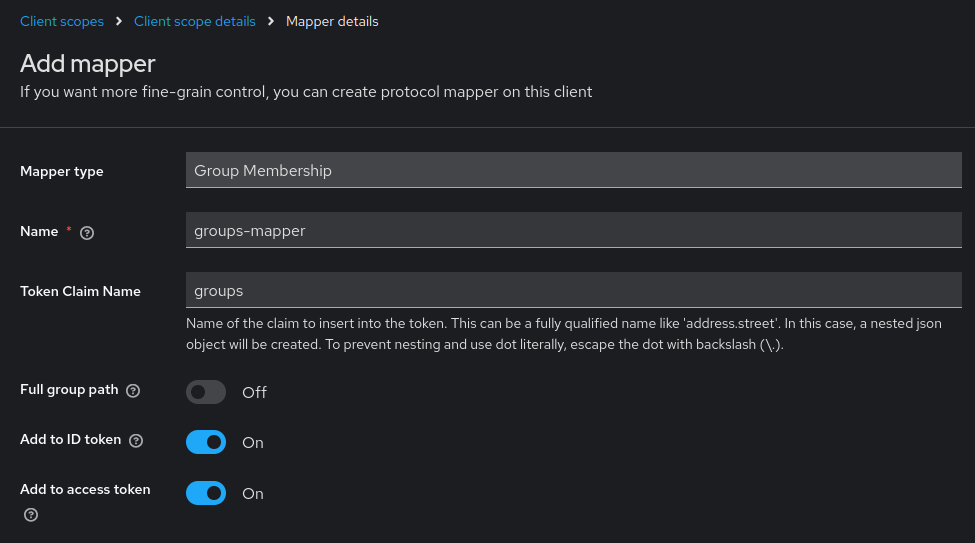
Task: Show help for Add to access token
Action: pos(31,514)
